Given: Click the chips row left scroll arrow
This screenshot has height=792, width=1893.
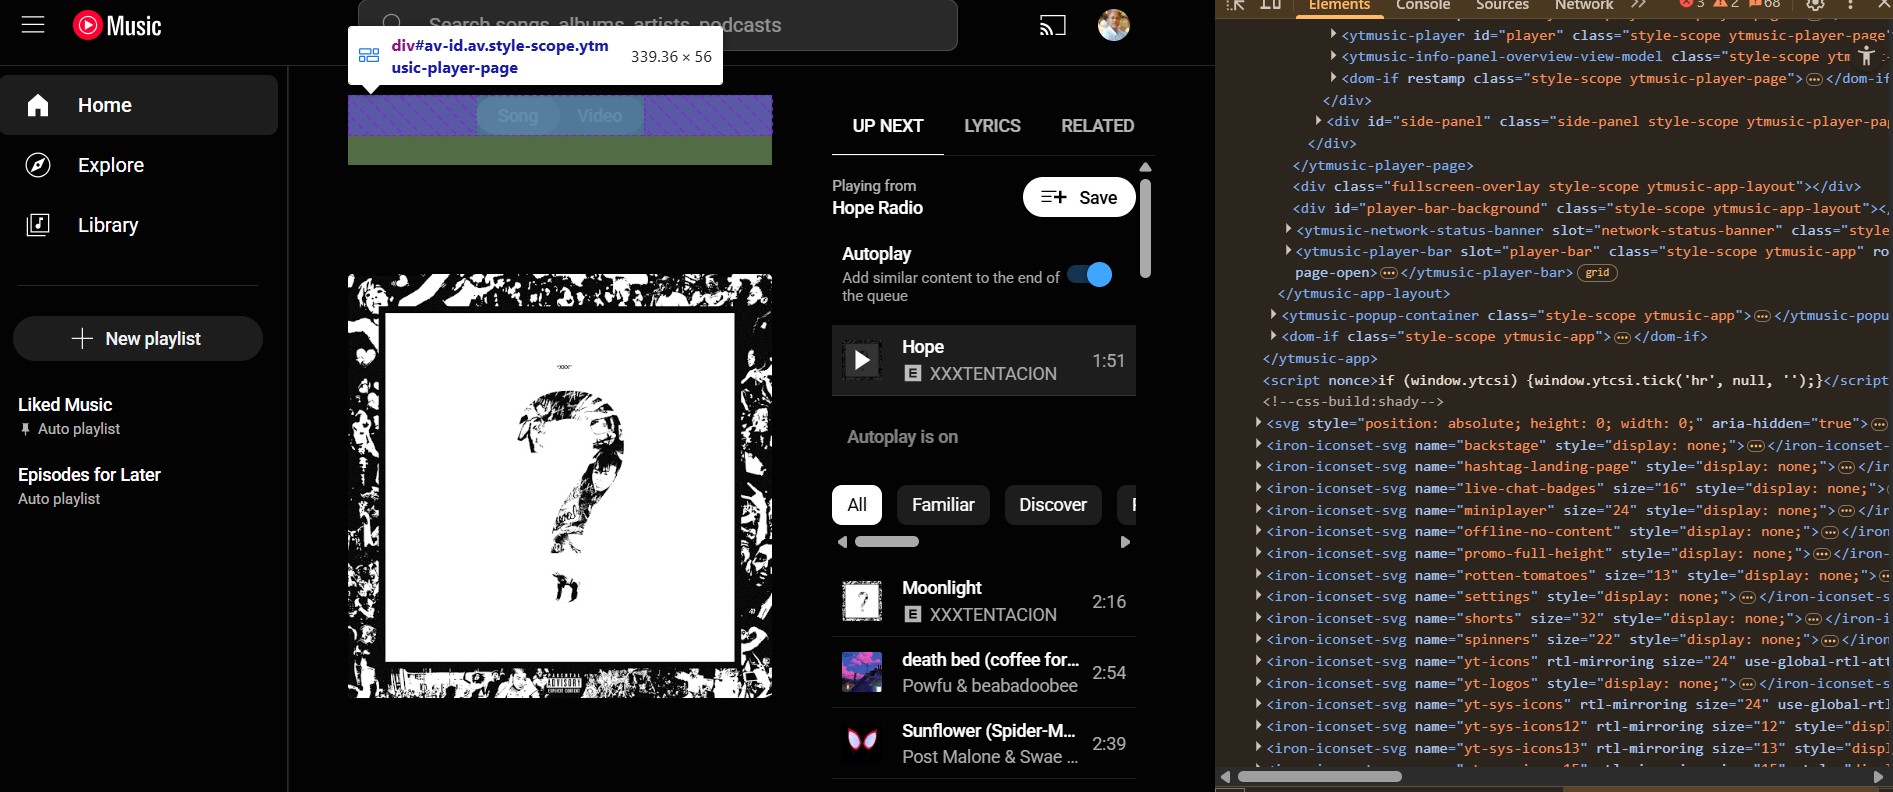Looking at the screenshot, I should tap(842, 542).
